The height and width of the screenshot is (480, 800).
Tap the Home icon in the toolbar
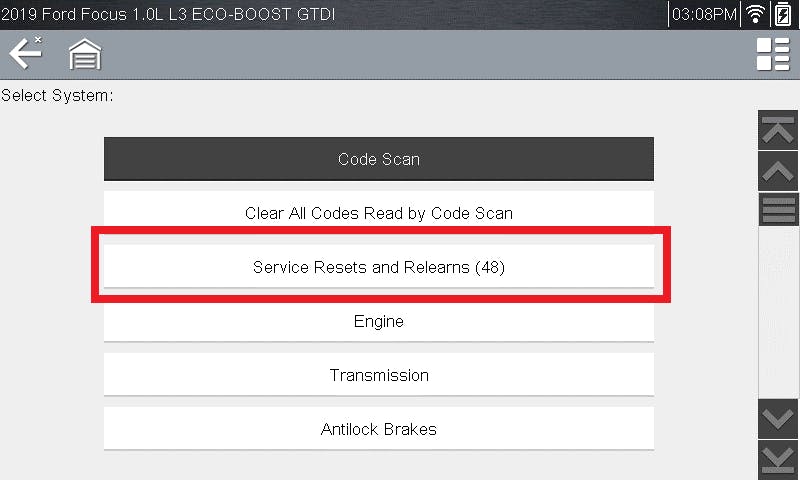tap(86, 54)
